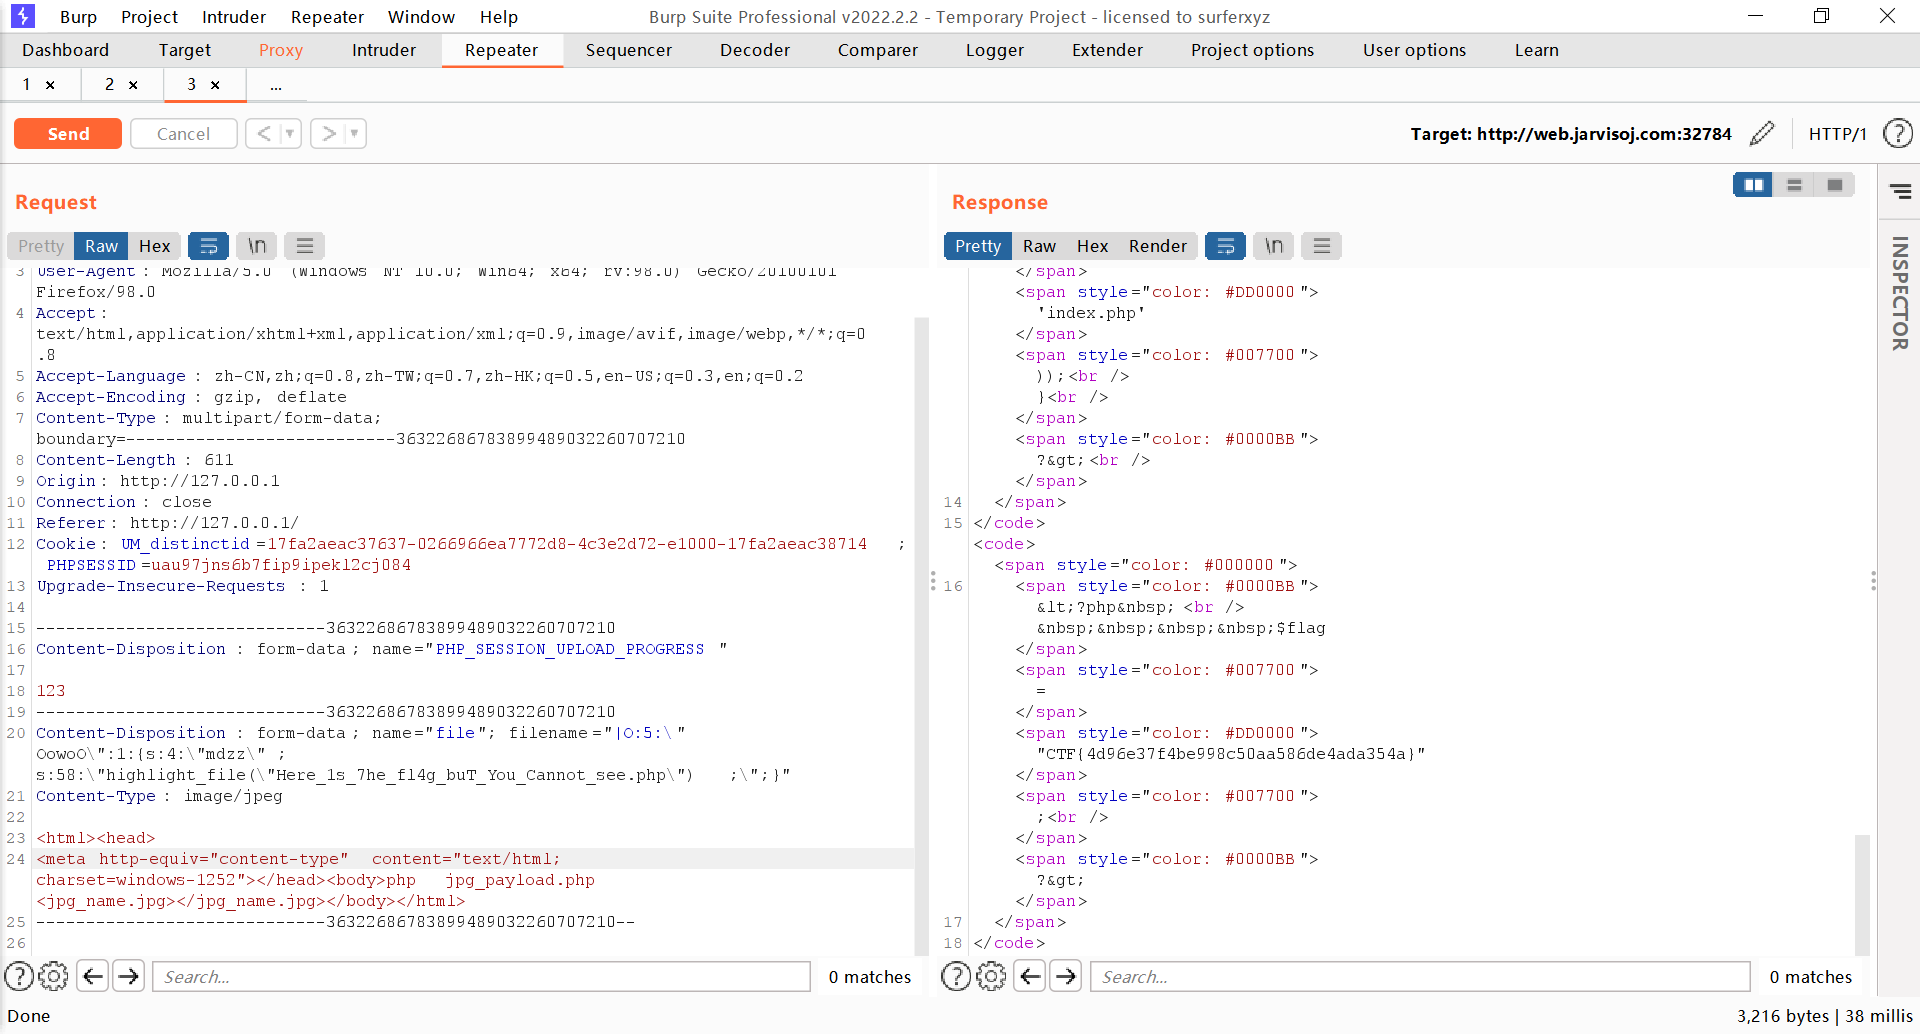Open the Burp menu
The image size is (1920, 1034).
pyautogui.click(x=78, y=17)
